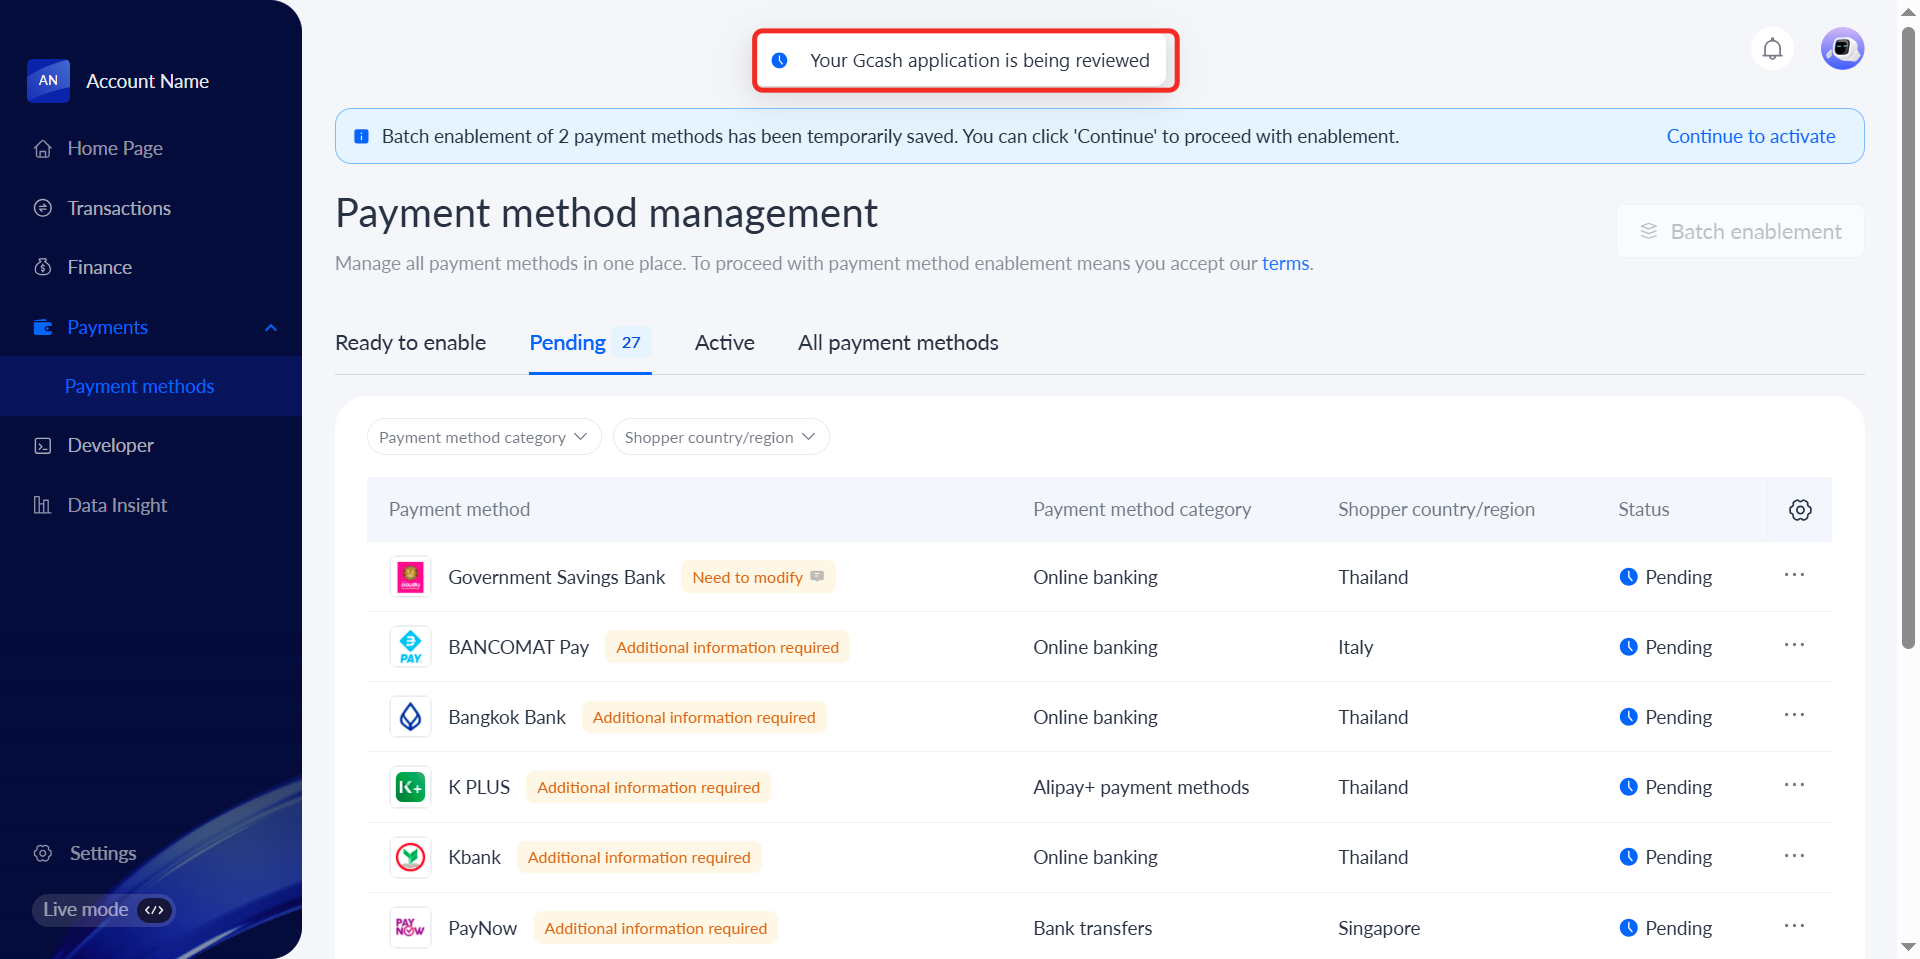This screenshot has width=1920, height=959.
Task: Click the Kbank logo
Action: 410,857
